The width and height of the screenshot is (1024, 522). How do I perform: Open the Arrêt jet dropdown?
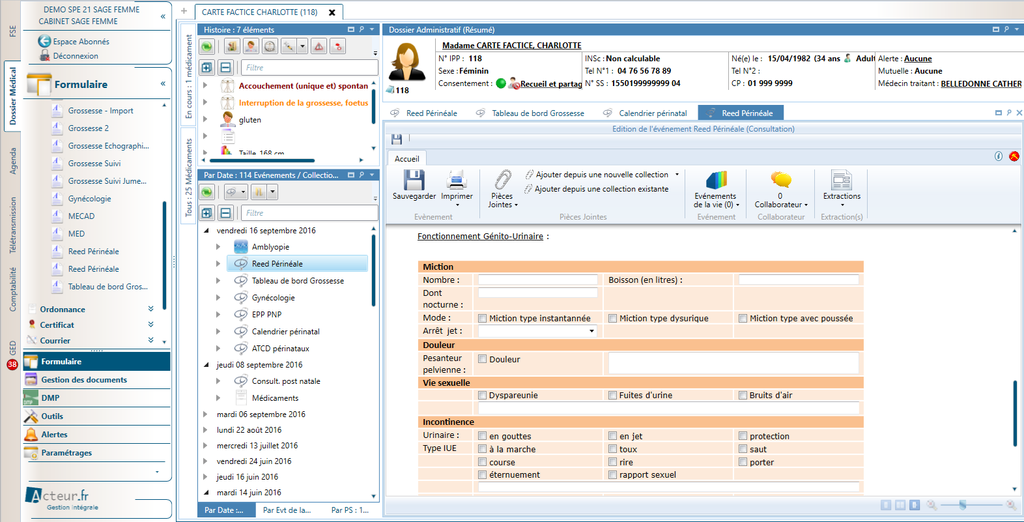coord(591,331)
